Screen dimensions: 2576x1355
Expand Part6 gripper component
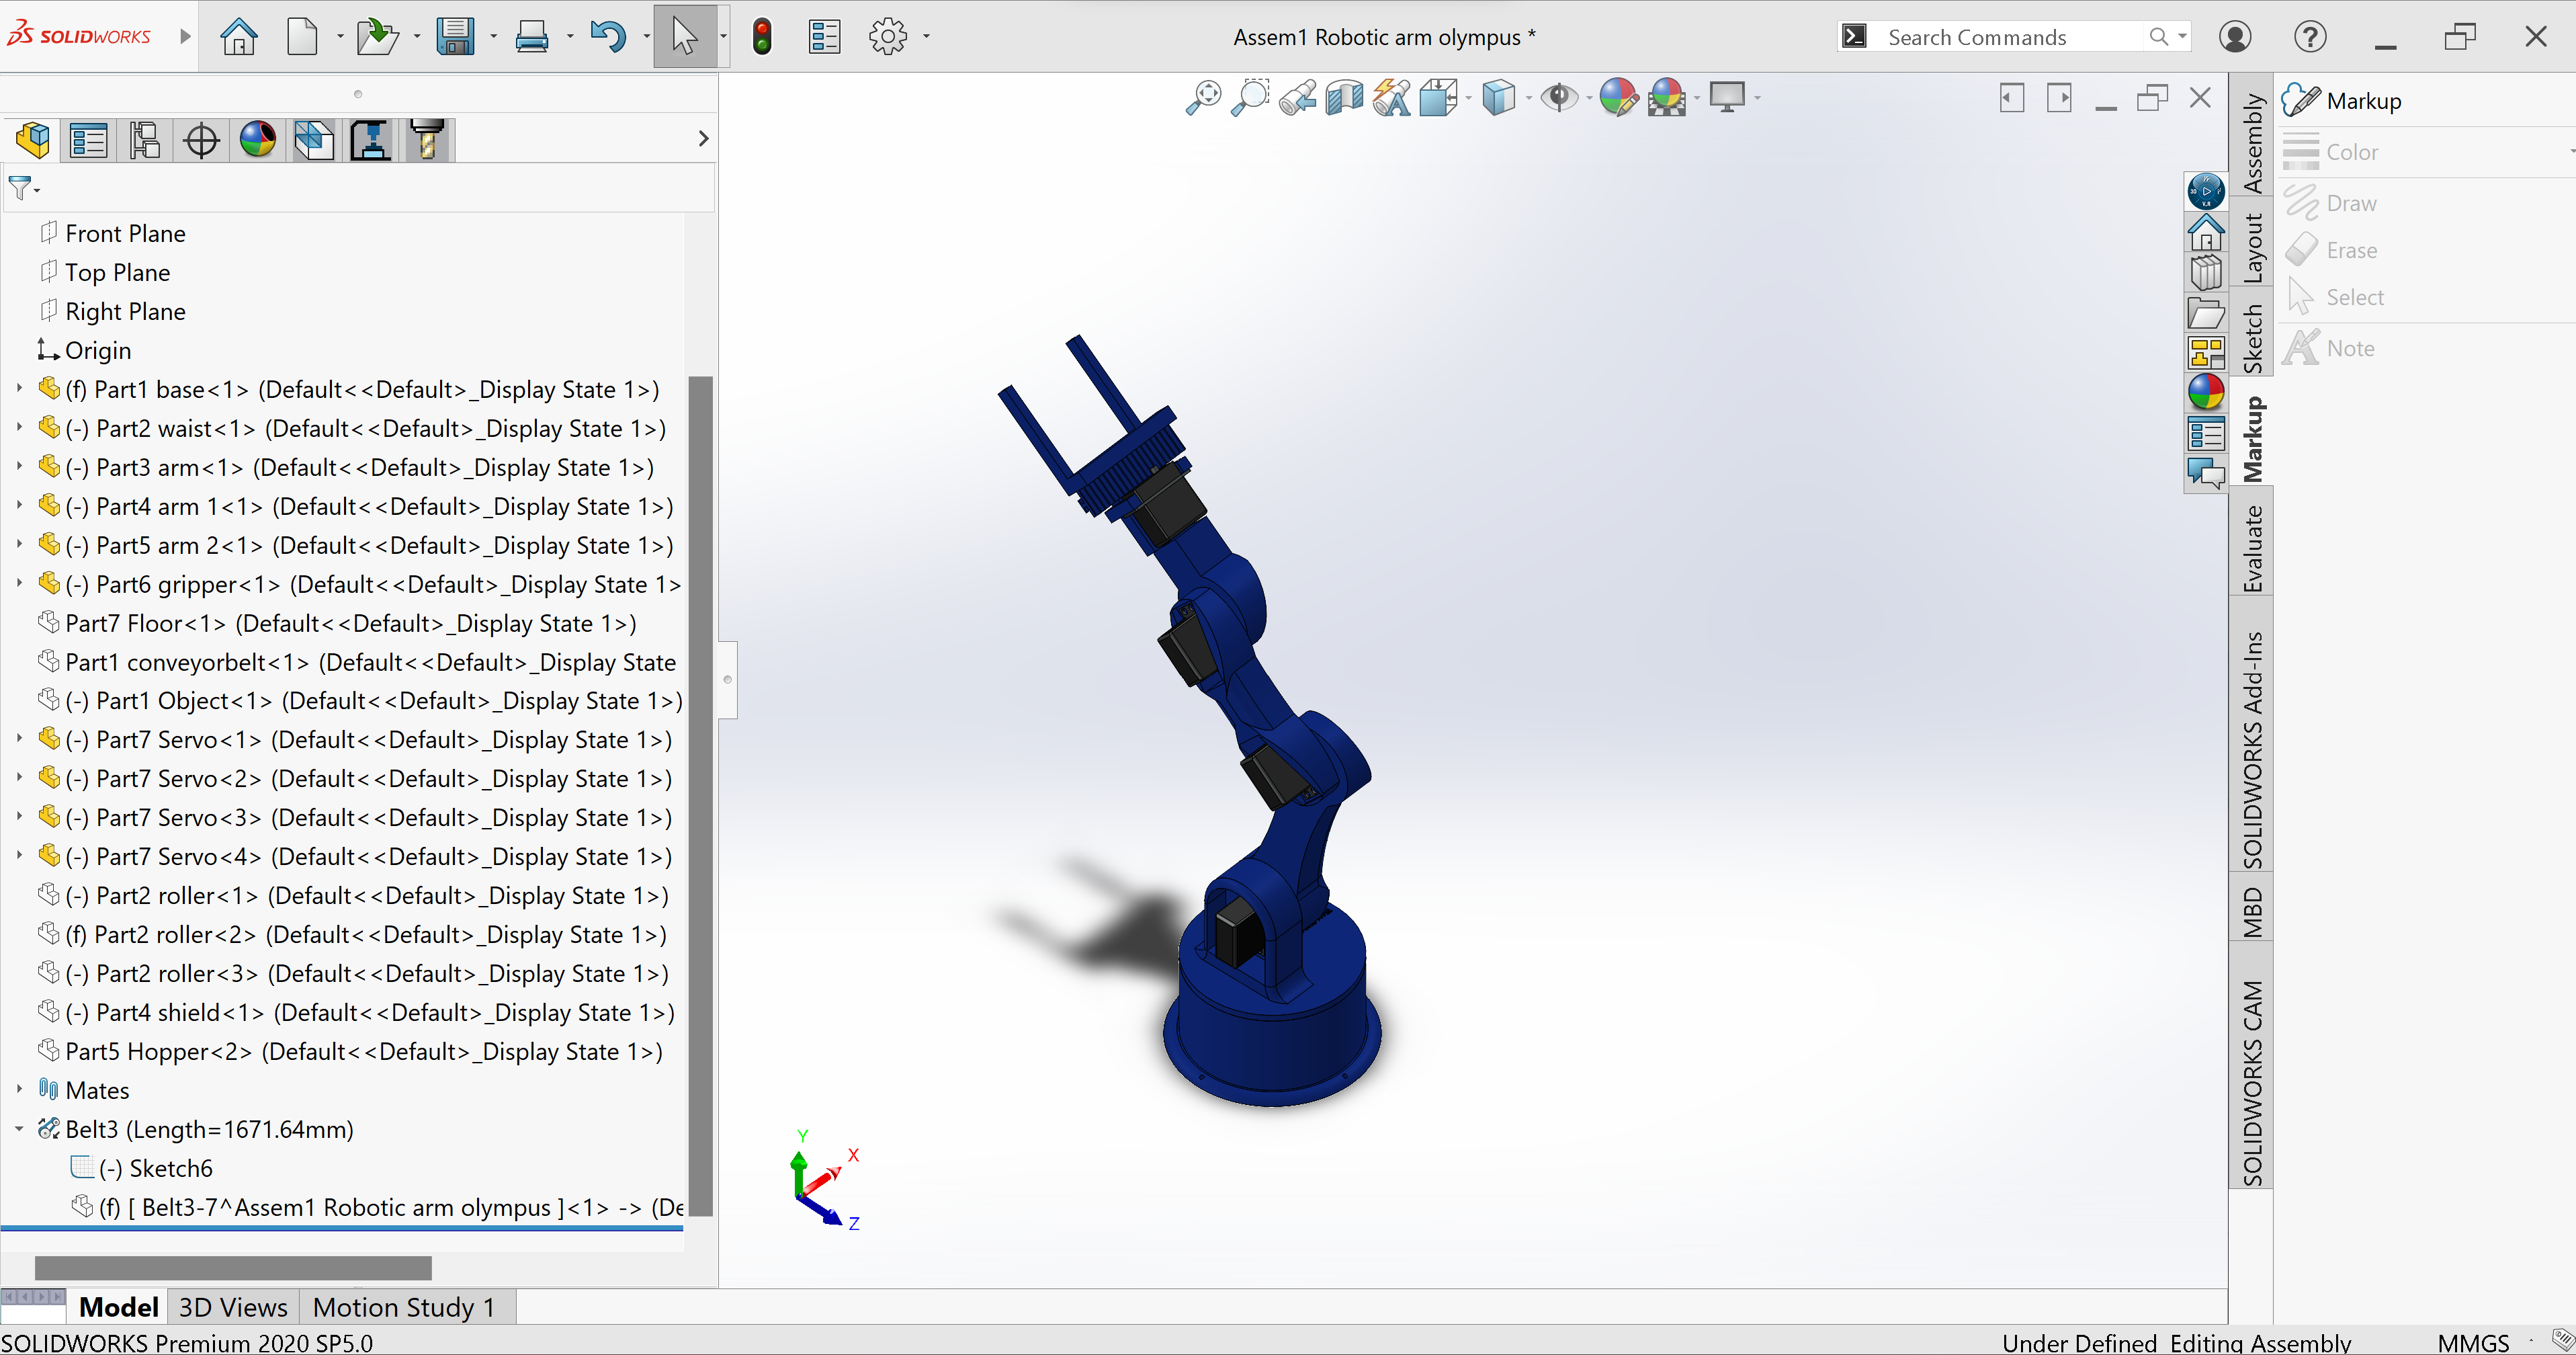(x=19, y=583)
